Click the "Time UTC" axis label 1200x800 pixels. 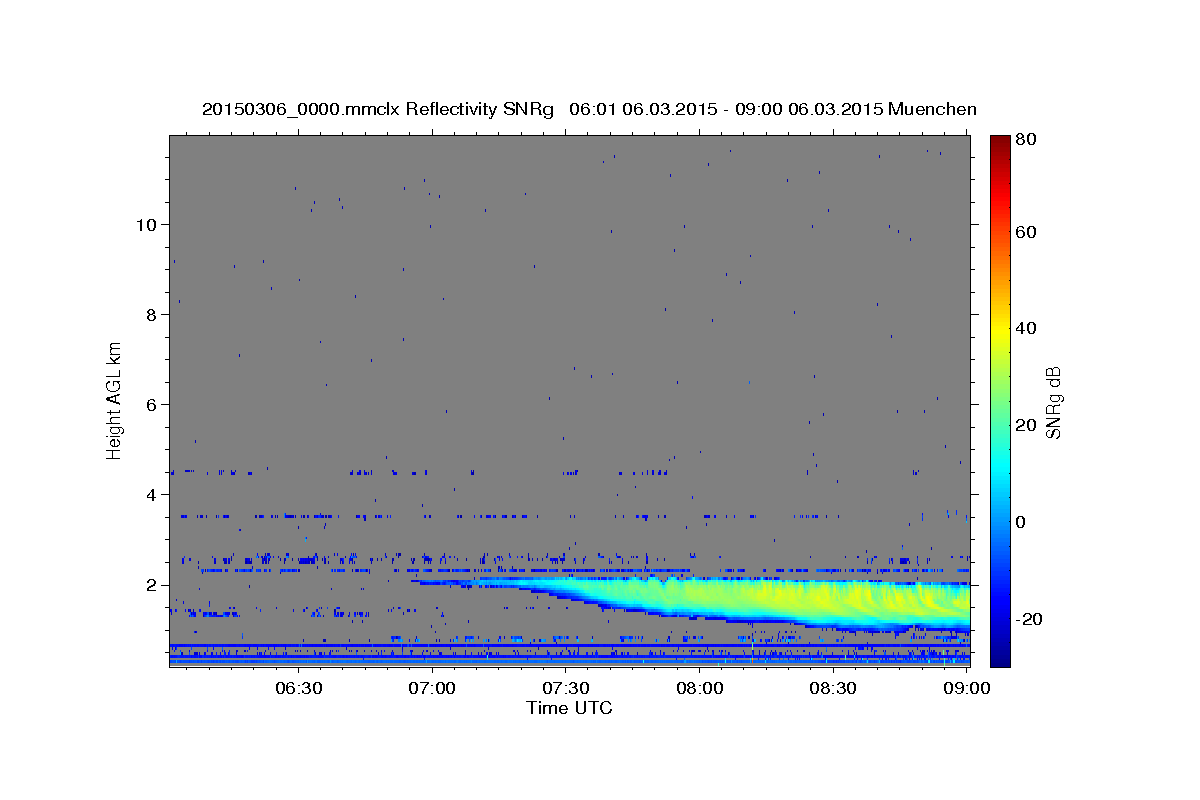click(x=569, y=708)
